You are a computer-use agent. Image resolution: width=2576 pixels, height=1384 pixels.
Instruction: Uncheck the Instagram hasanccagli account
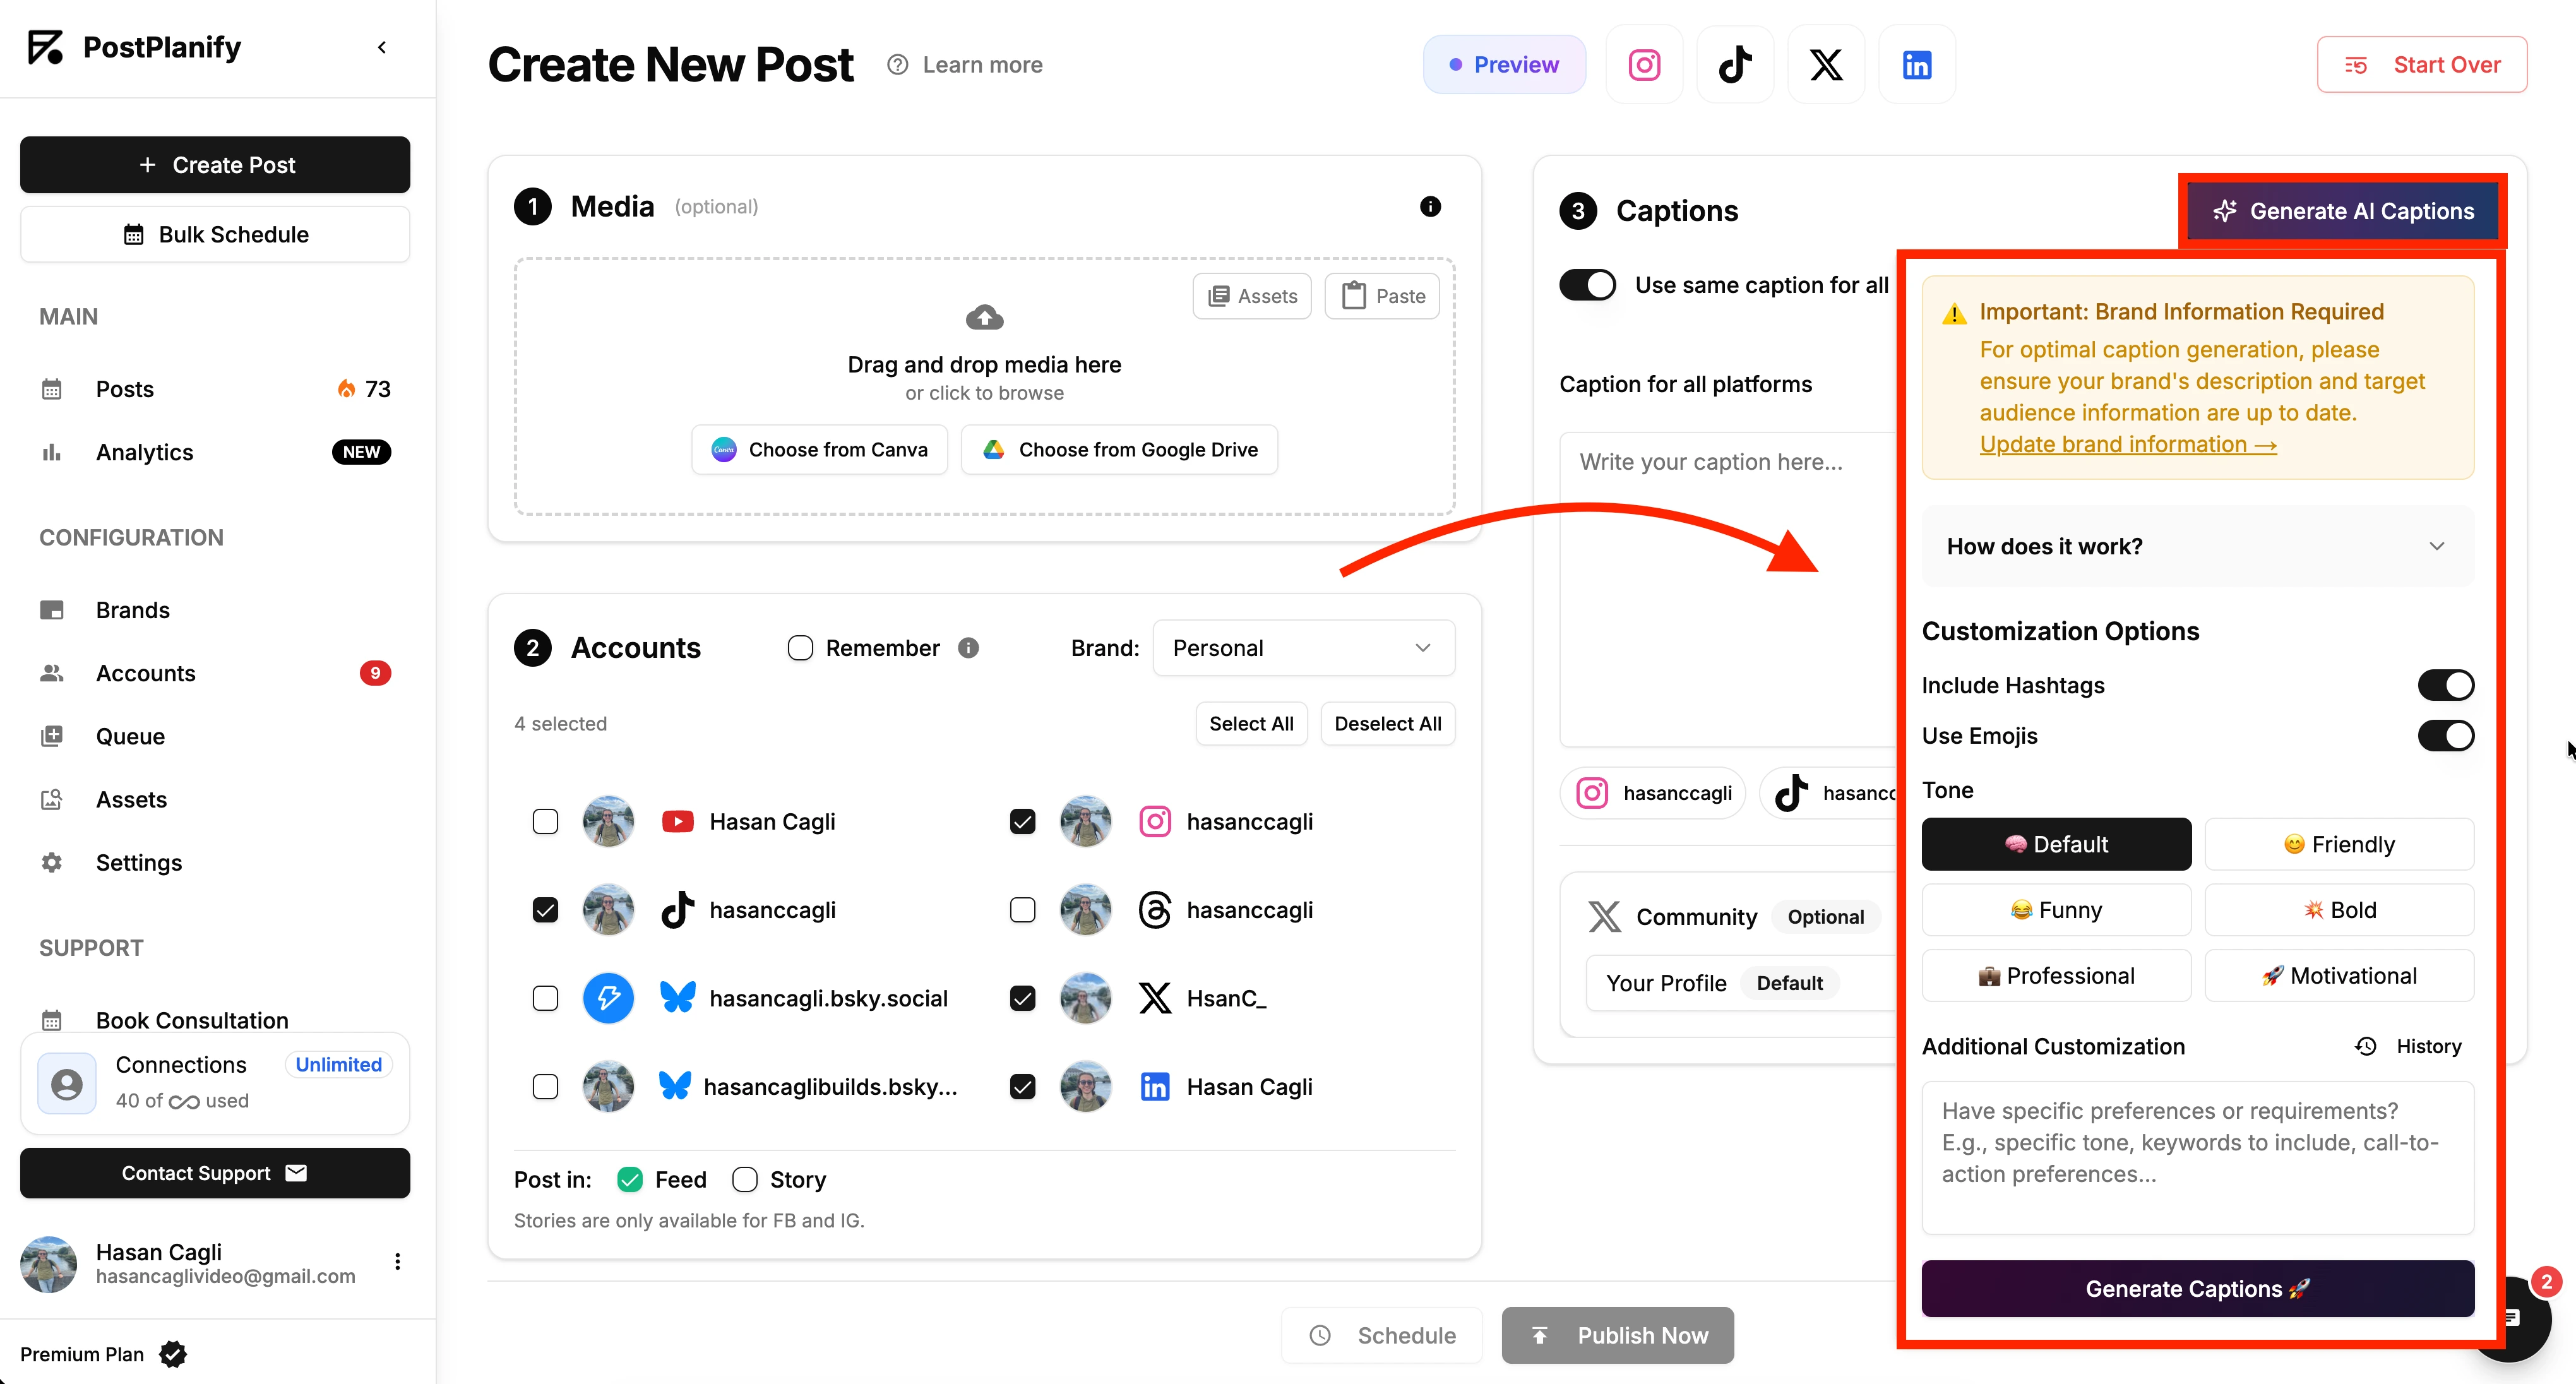(1022, 822)
